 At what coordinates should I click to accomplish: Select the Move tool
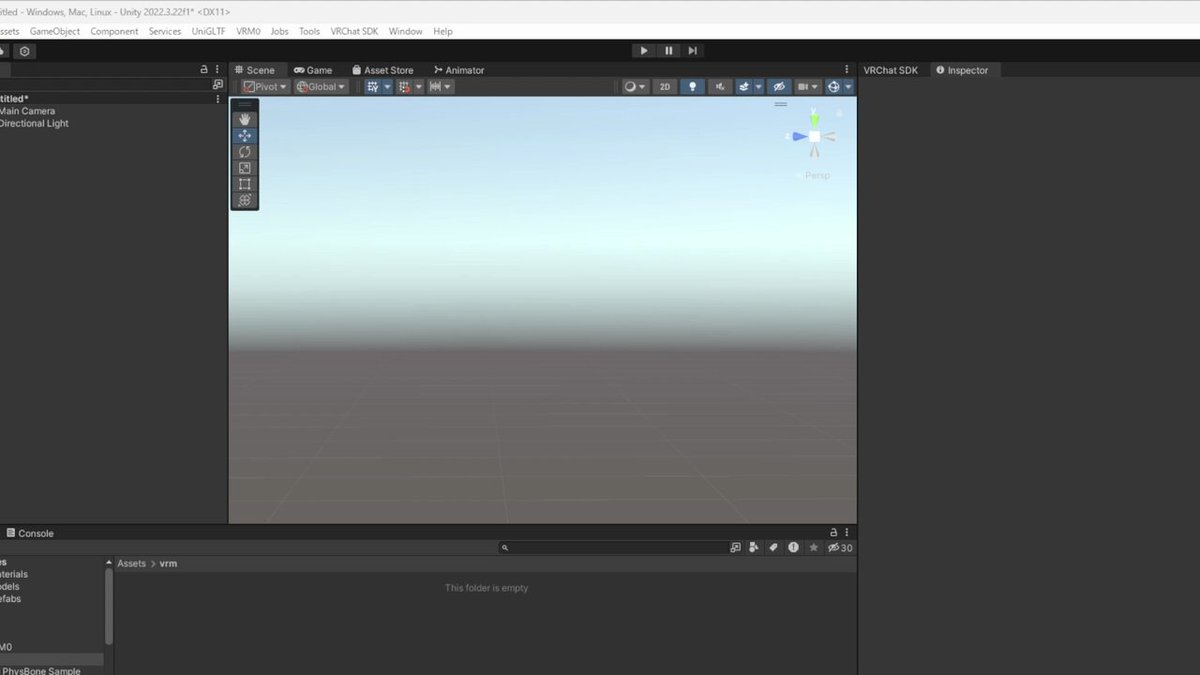[245, 135]
